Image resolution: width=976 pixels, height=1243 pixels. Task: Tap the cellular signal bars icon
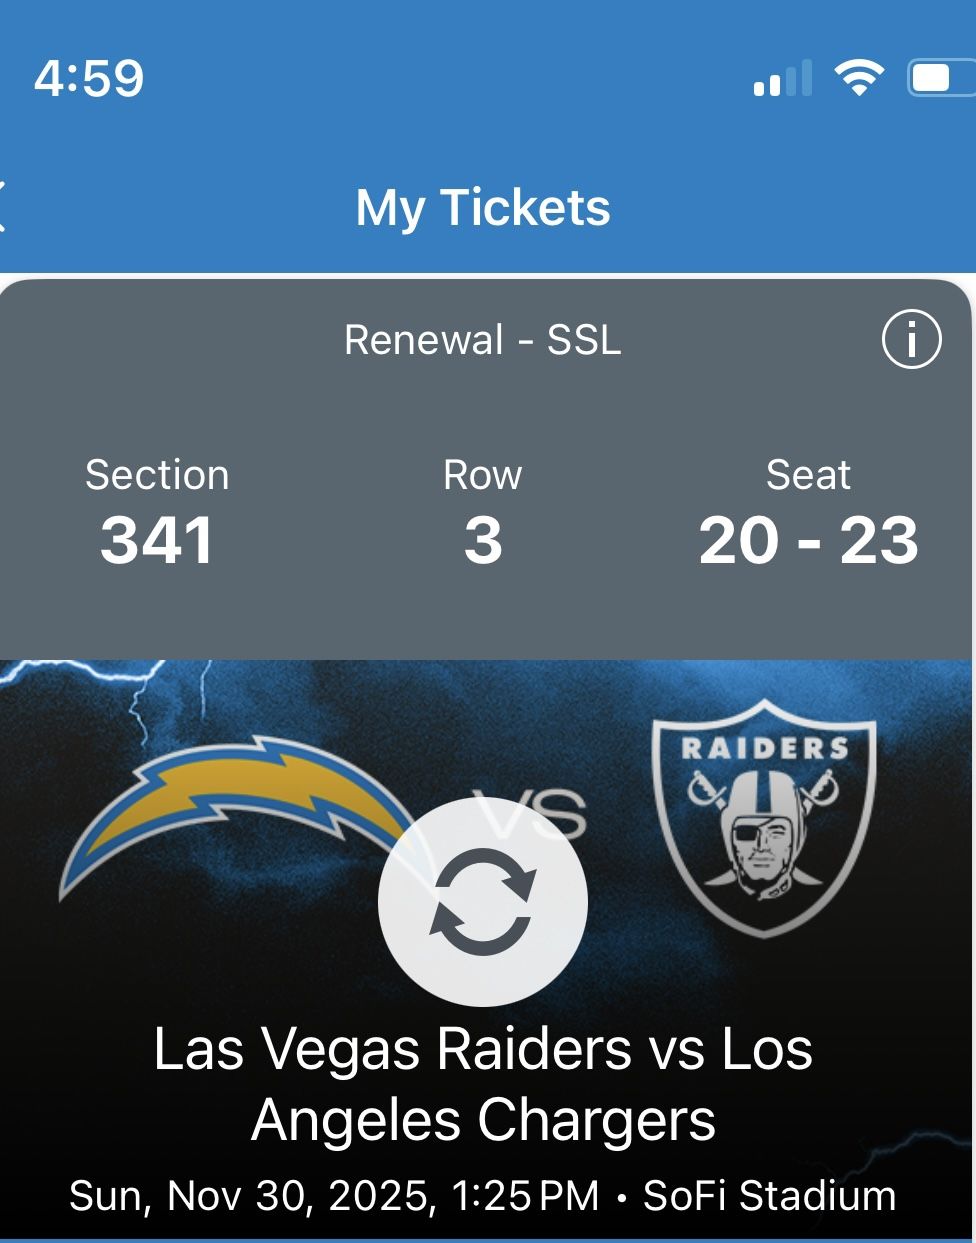(x=782, y=79)
